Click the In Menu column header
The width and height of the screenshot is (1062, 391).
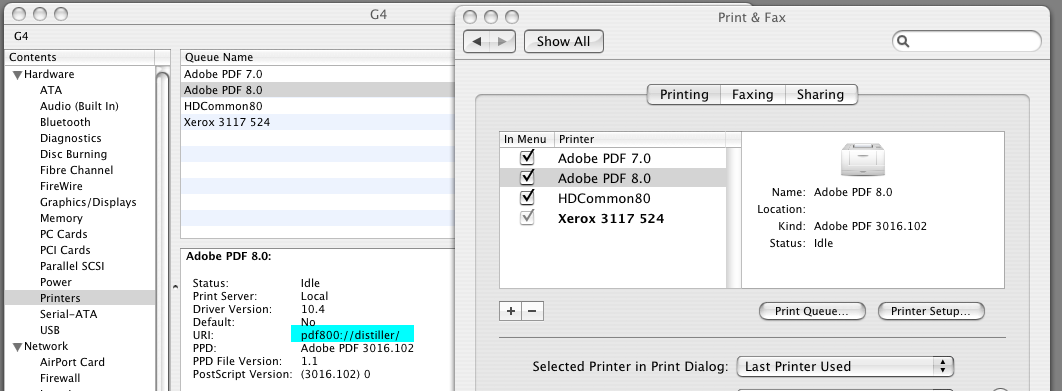(x=527, y=140)
